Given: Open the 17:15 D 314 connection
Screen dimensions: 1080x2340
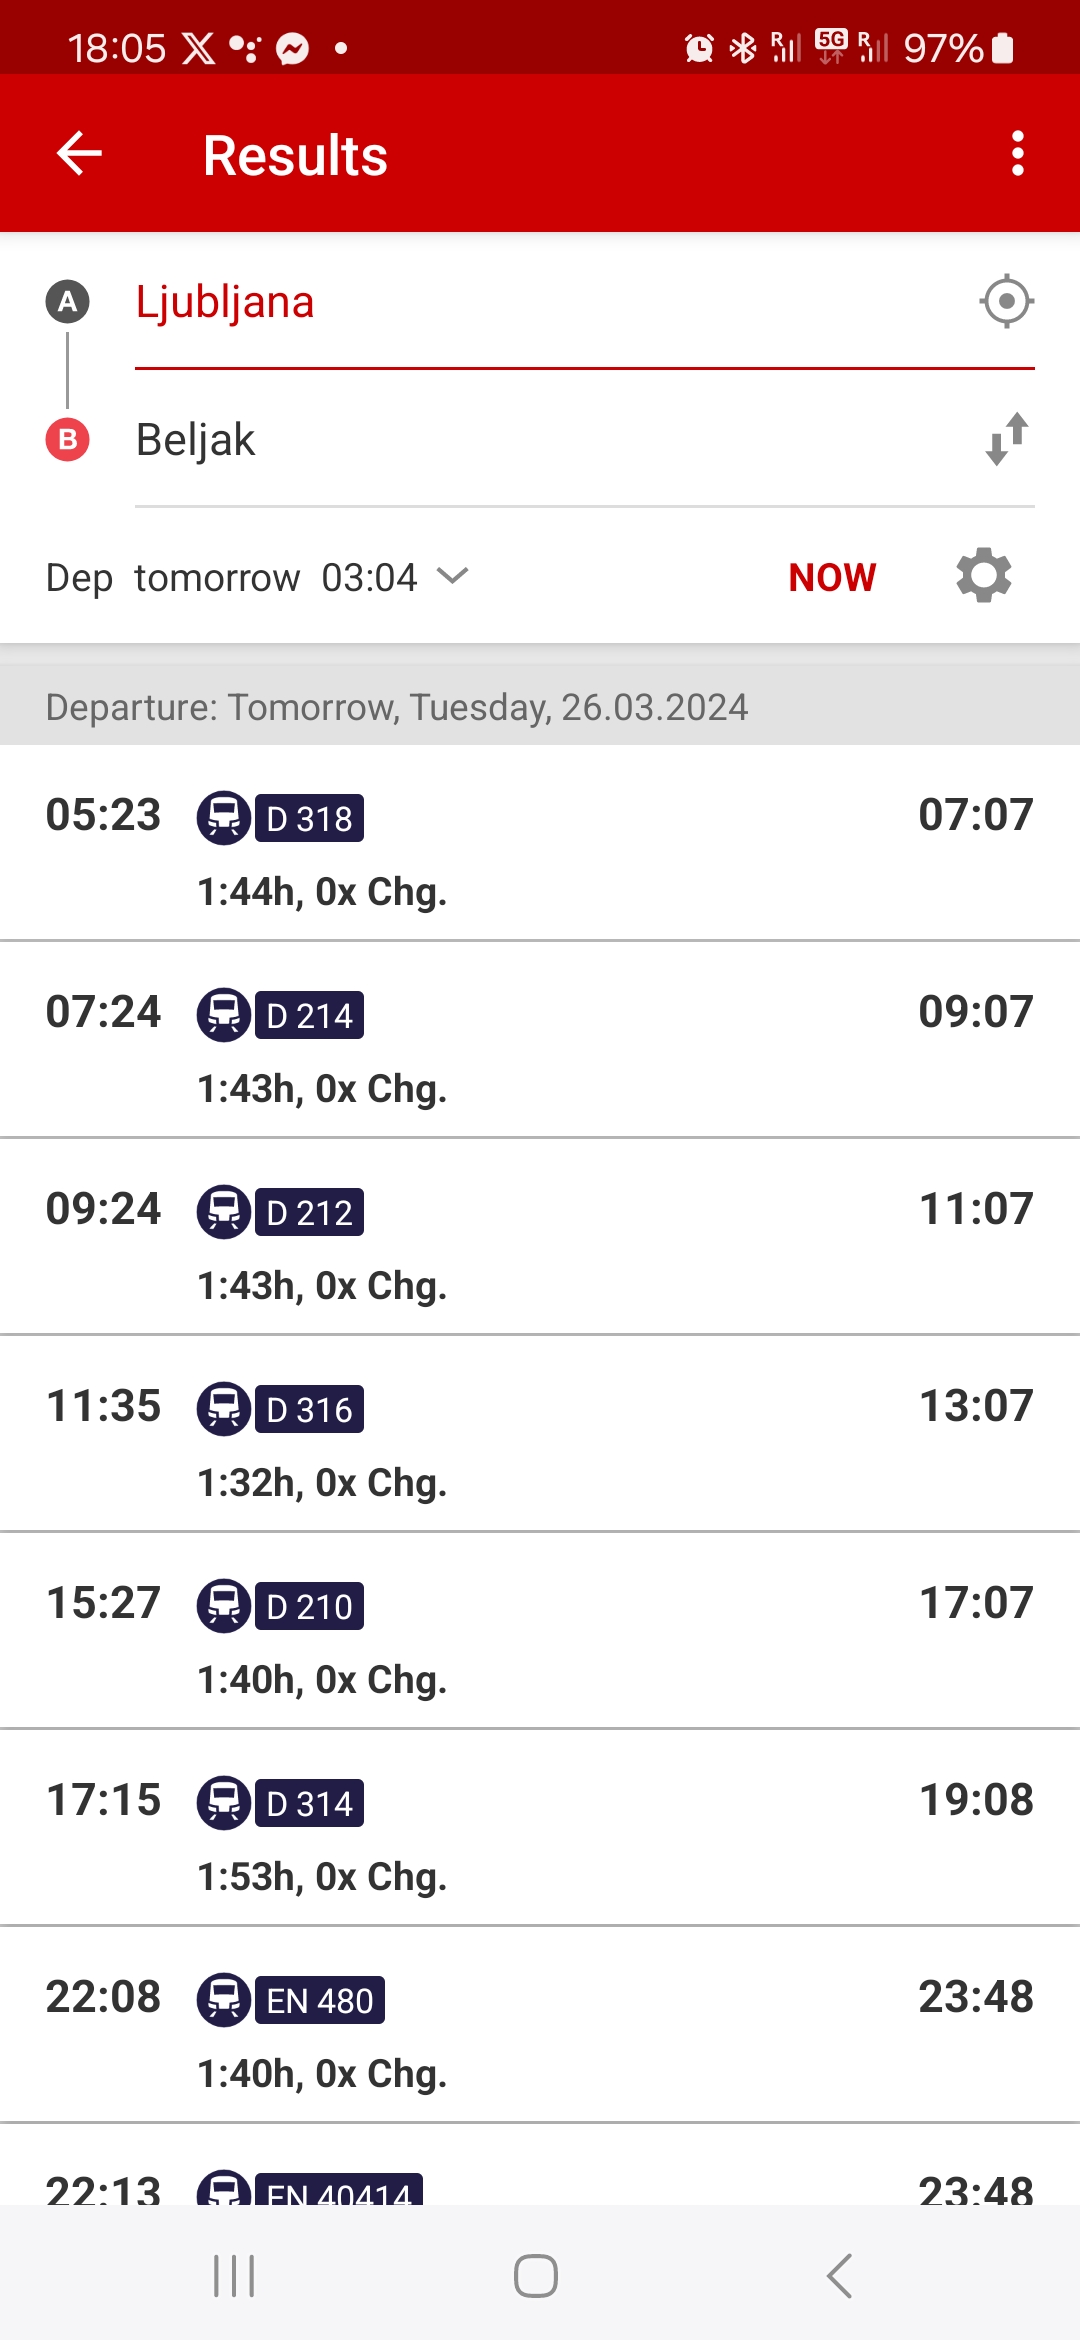Looking at the screenshot, I should pyautogui.click(x=540, y=1828).
